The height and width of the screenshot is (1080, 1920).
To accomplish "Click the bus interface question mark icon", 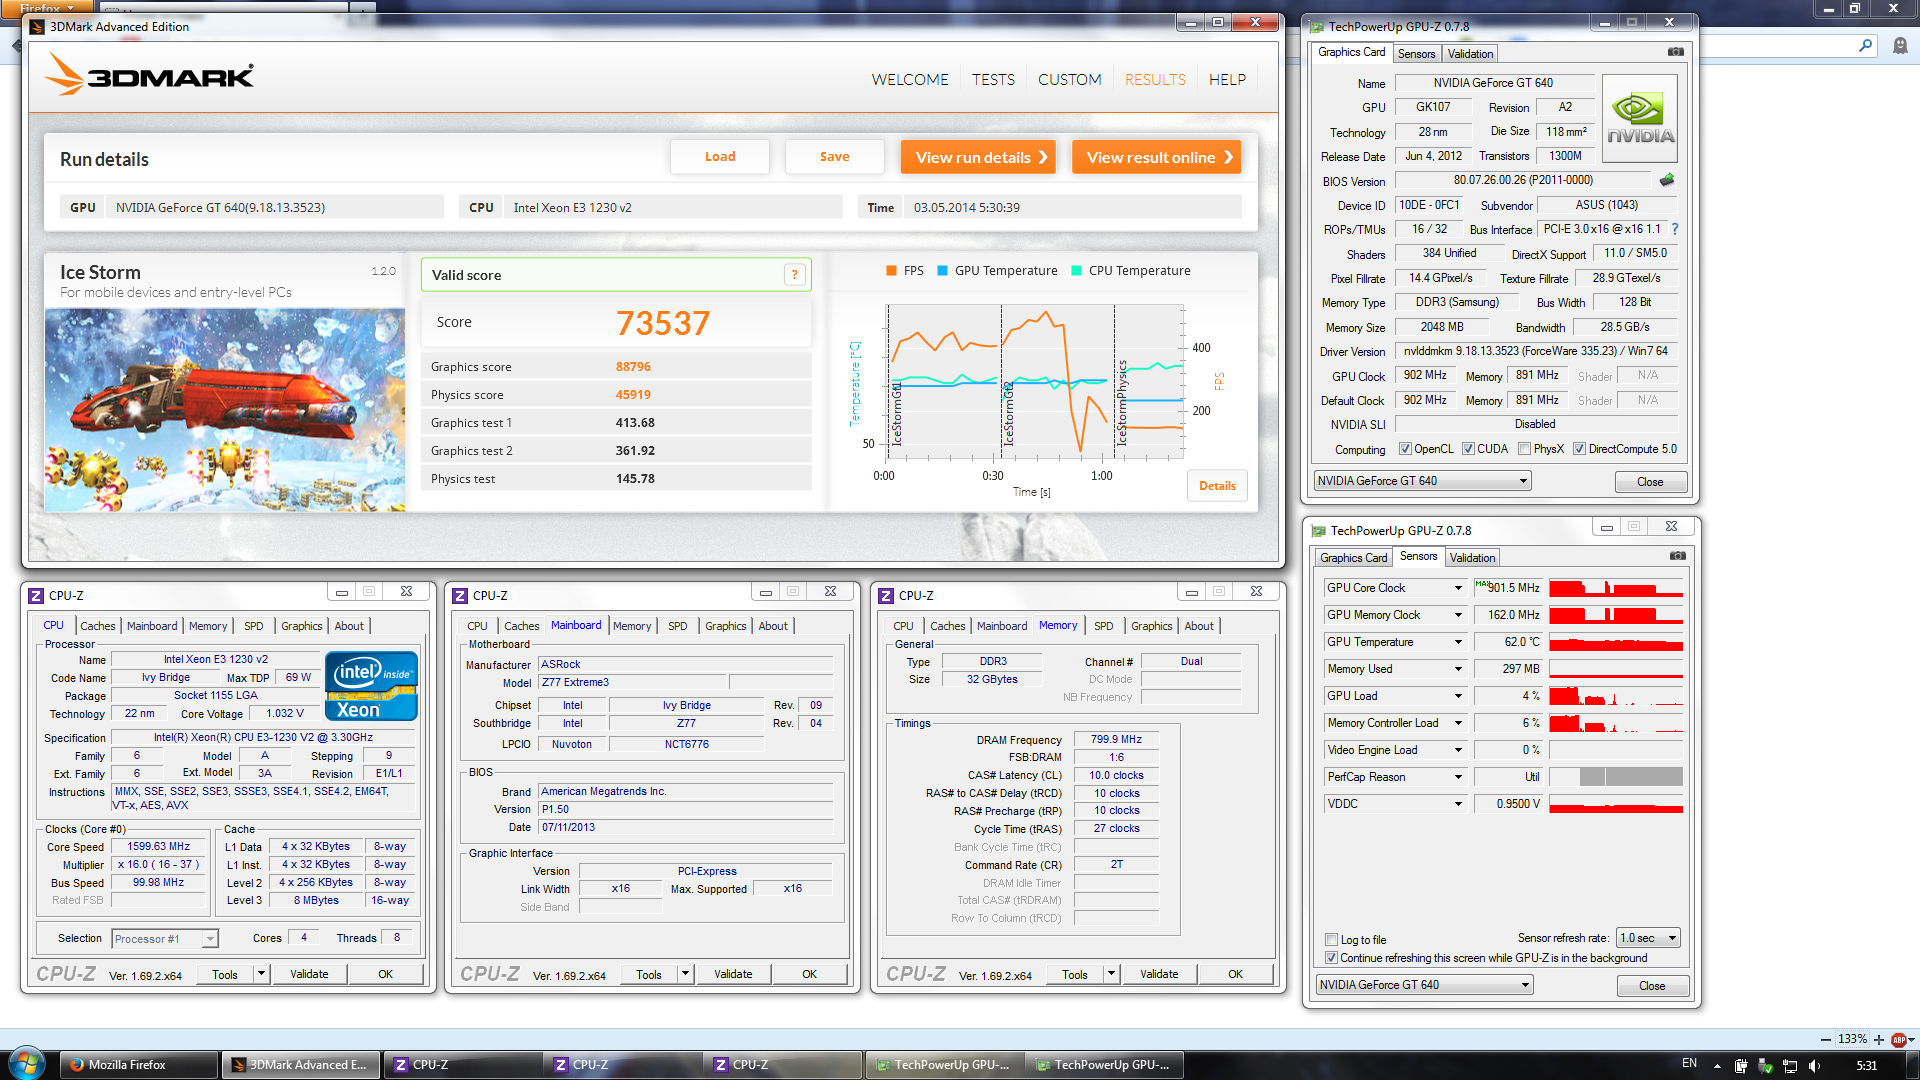I will [x=1675, y=229].
